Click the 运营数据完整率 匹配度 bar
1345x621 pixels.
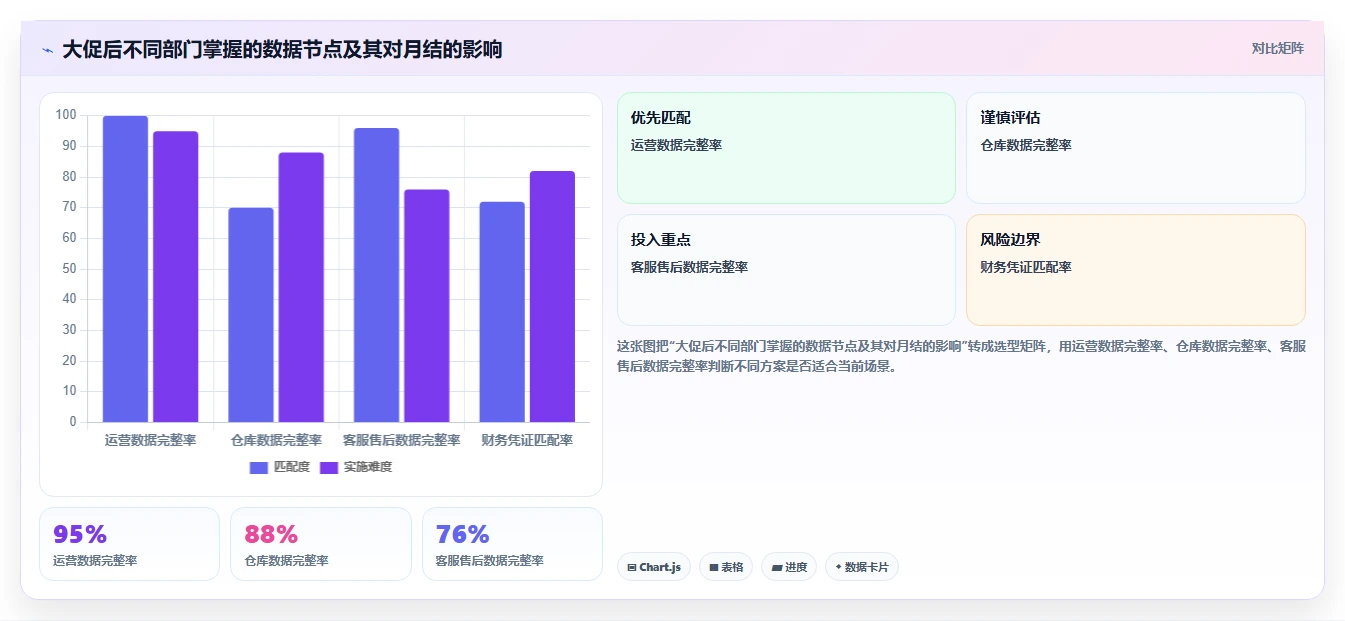point(125,269)
